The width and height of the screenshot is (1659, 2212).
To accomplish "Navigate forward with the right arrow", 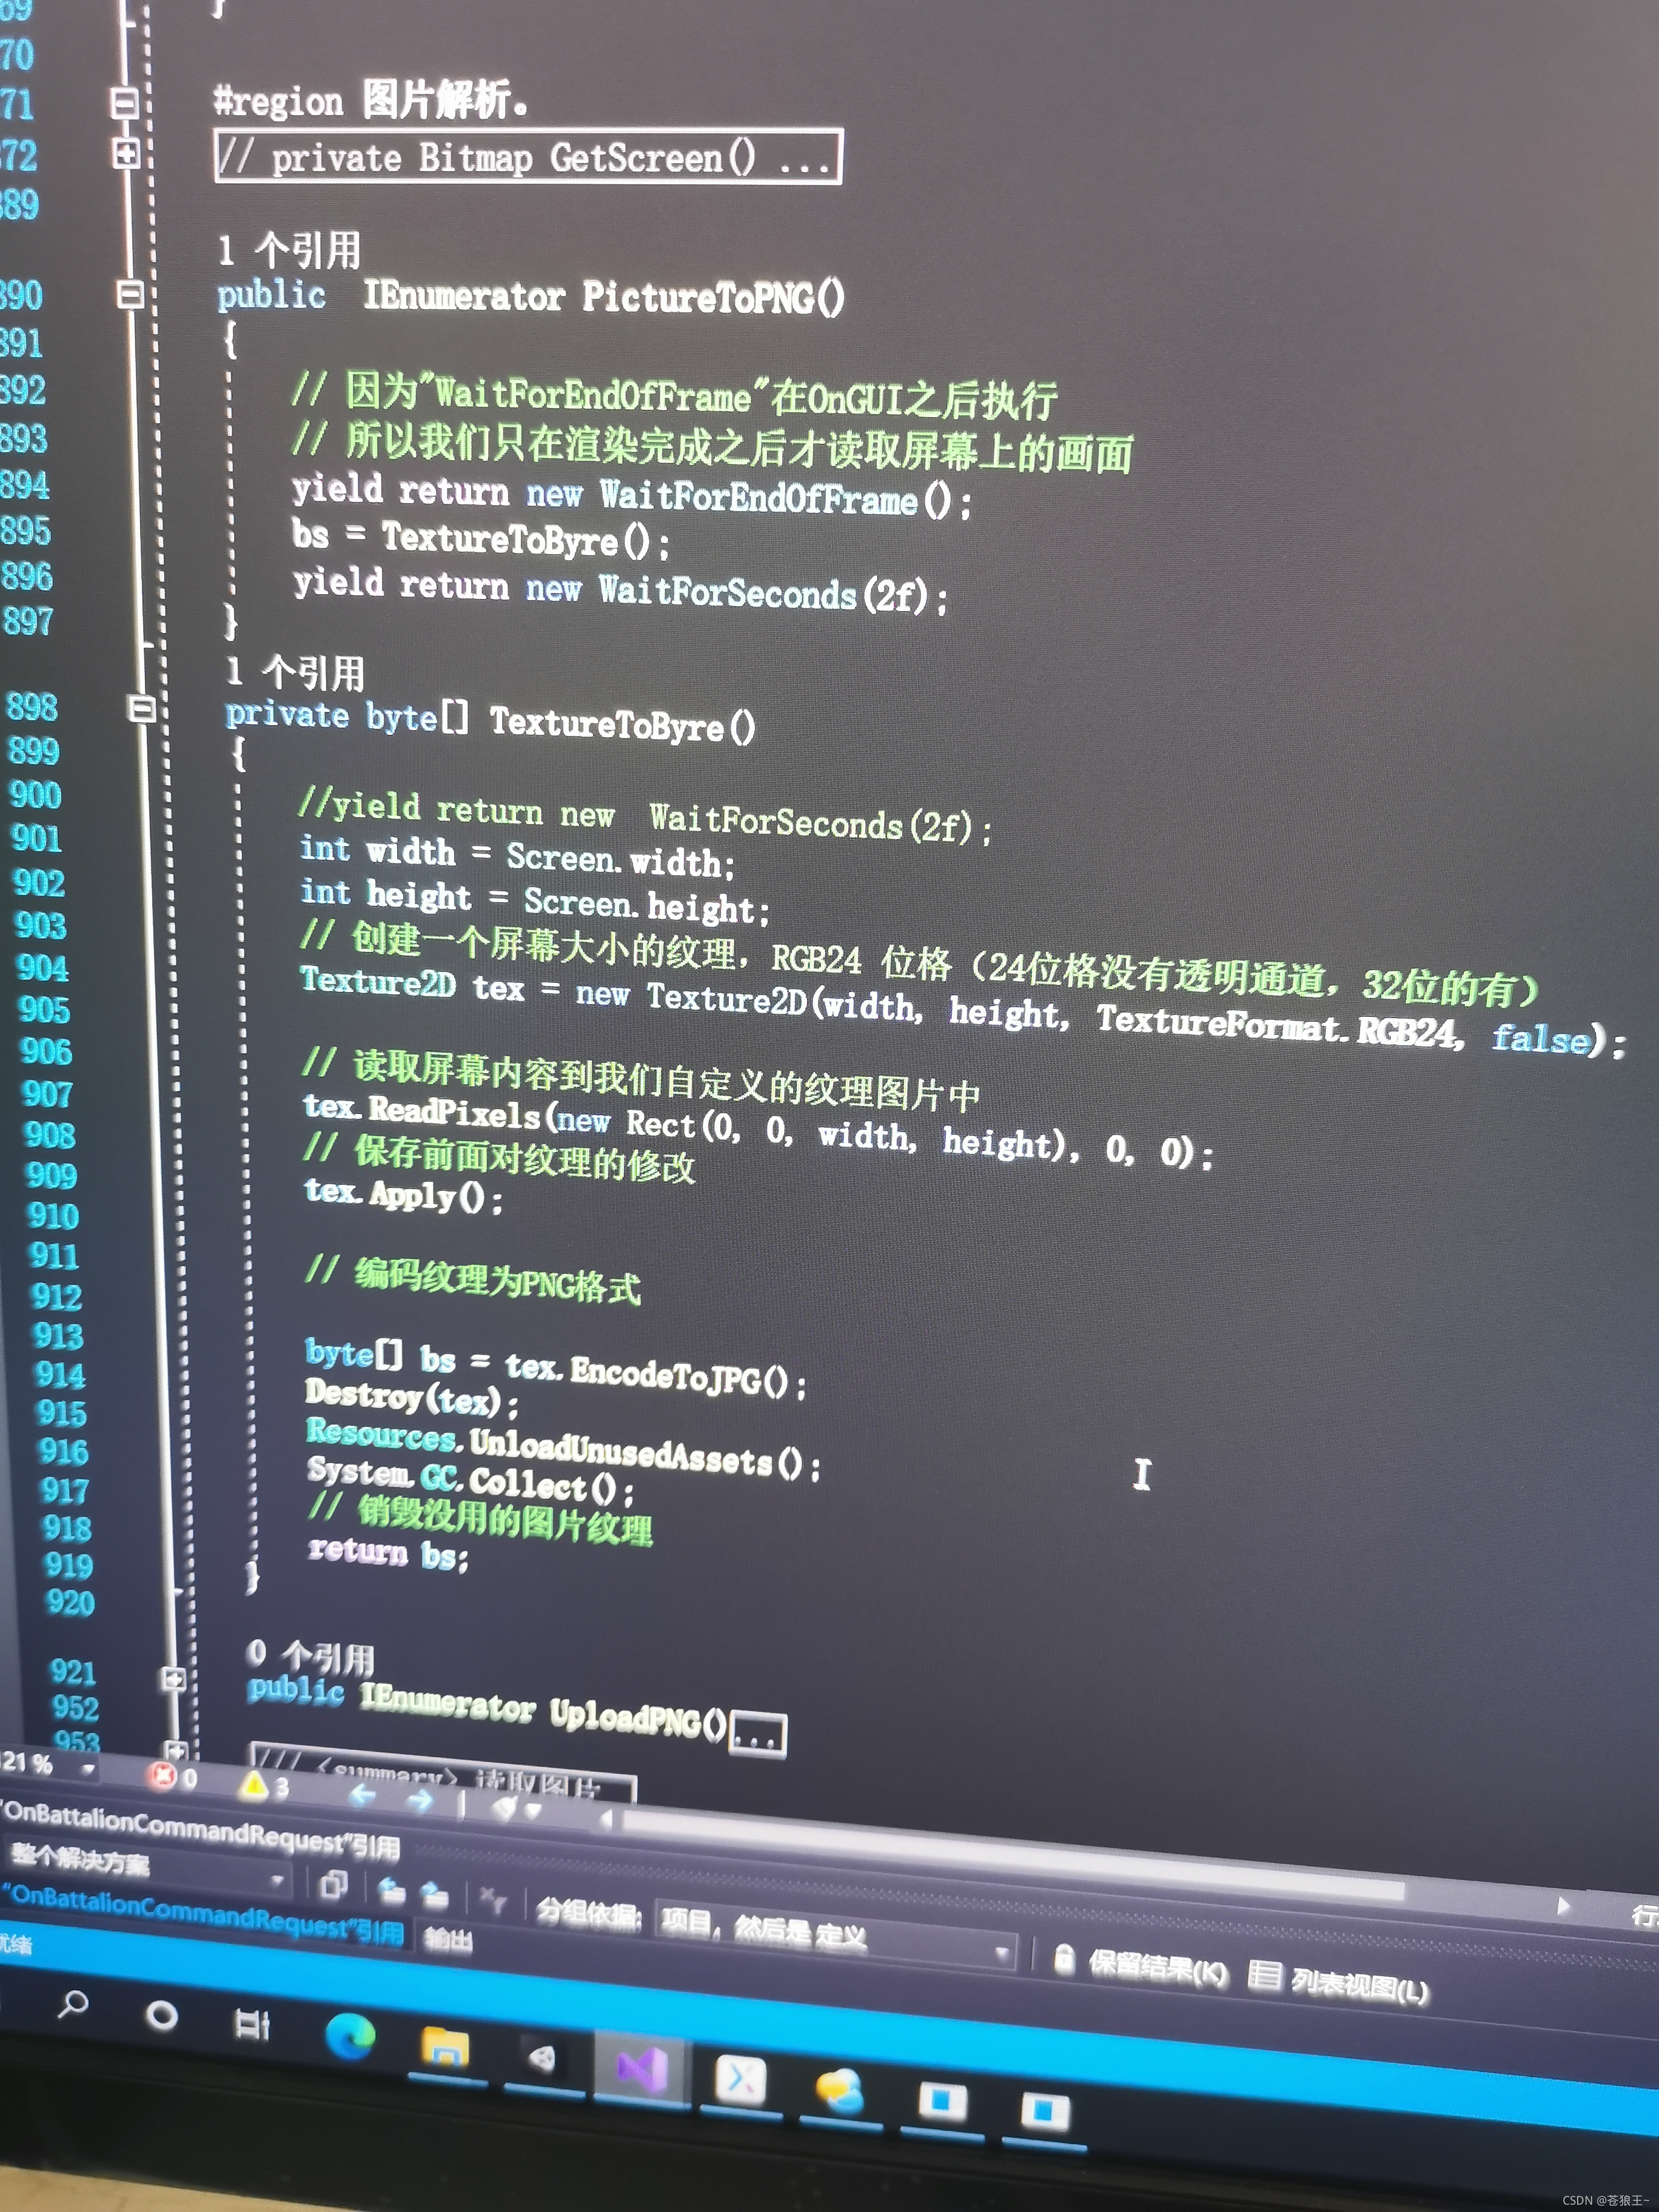I will tap(419, 1801).
